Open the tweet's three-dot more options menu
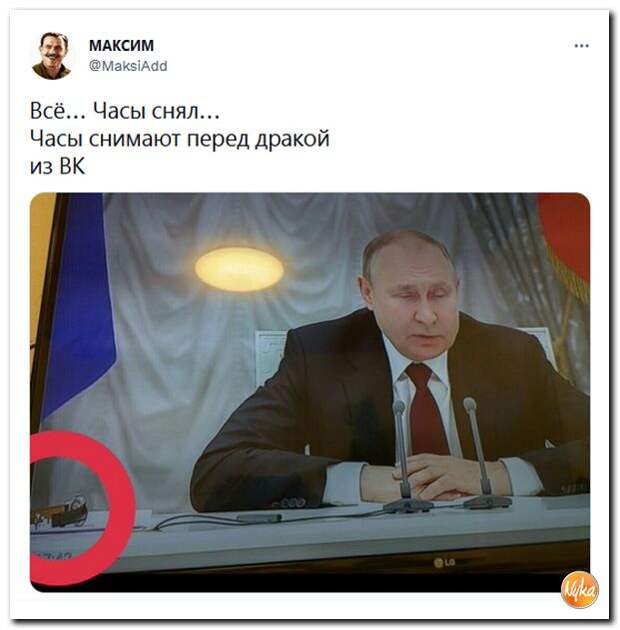 [x=581, y=46]
